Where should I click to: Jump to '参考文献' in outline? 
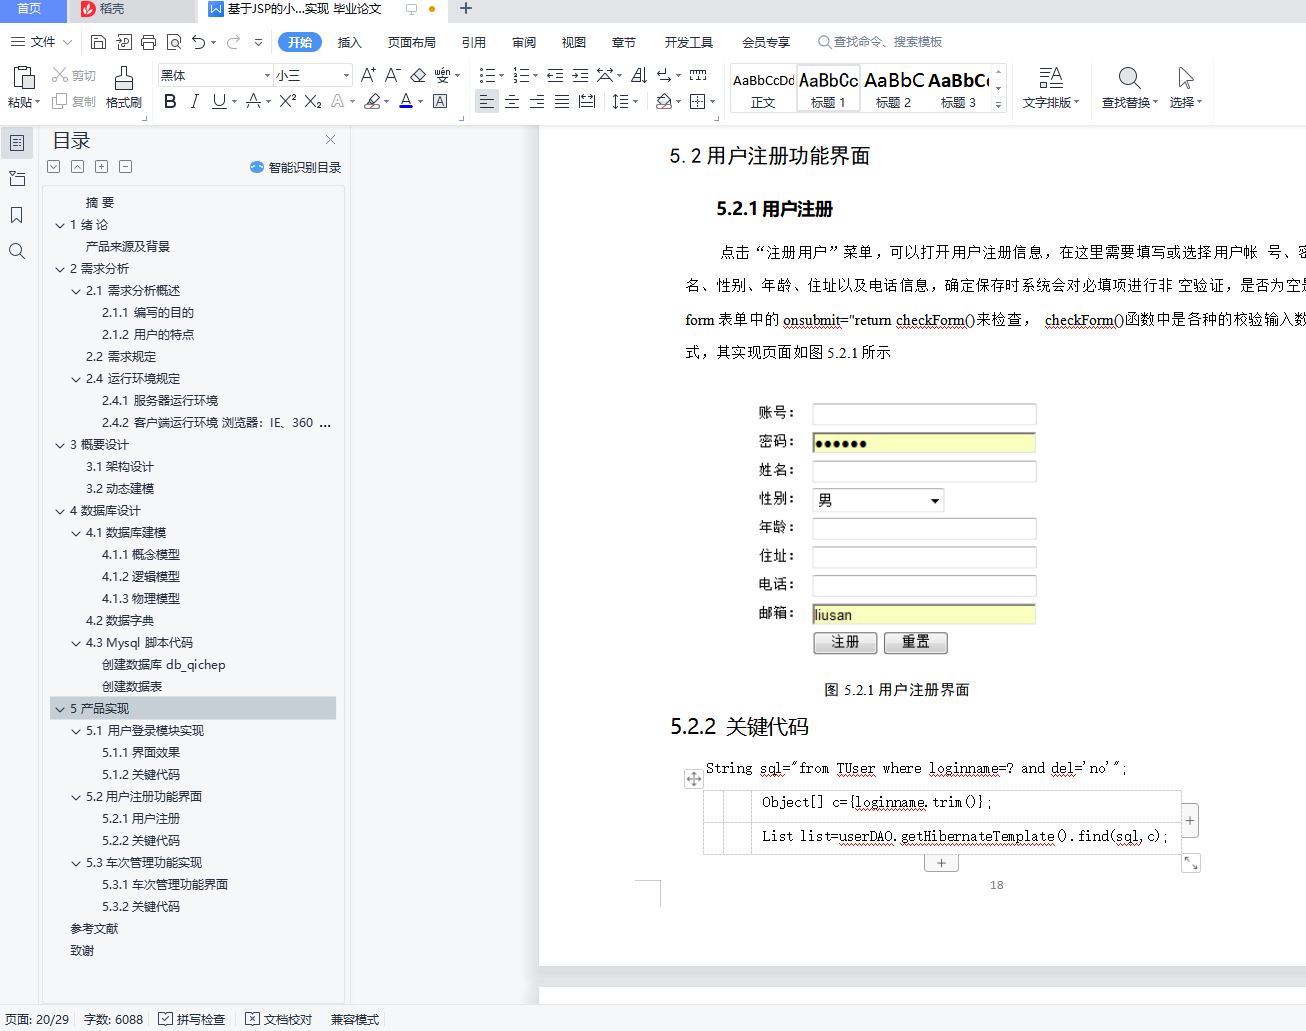94,929
